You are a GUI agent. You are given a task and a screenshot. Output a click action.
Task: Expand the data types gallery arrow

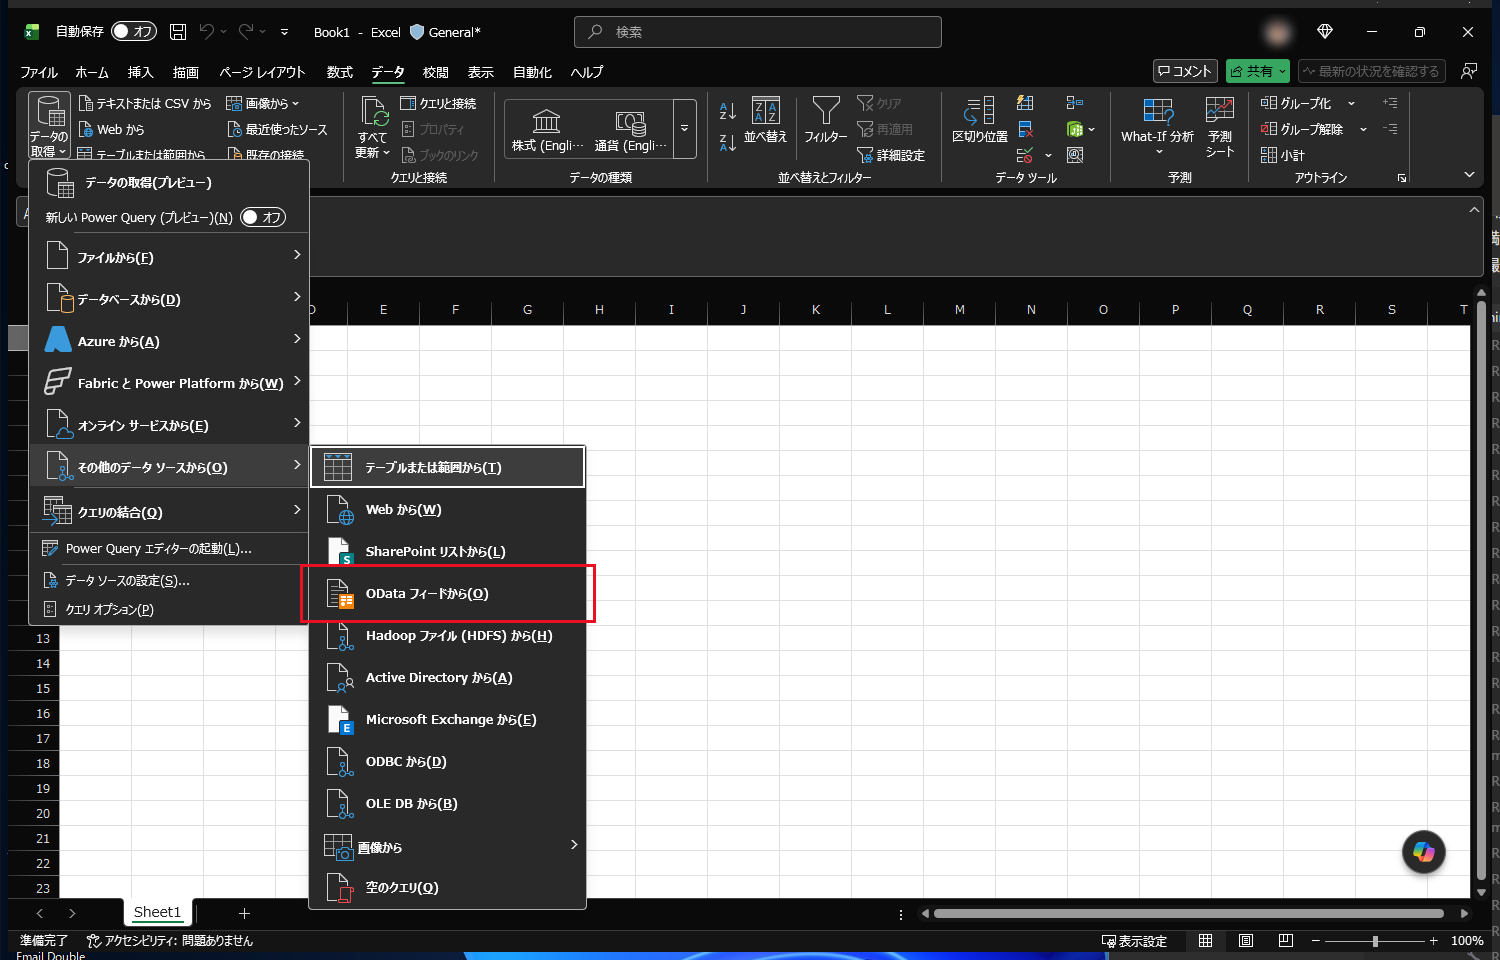click(685, 129)
